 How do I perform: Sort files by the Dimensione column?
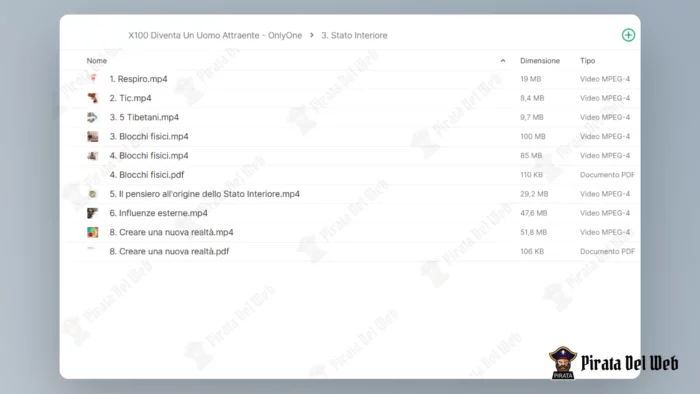(540, 61)
